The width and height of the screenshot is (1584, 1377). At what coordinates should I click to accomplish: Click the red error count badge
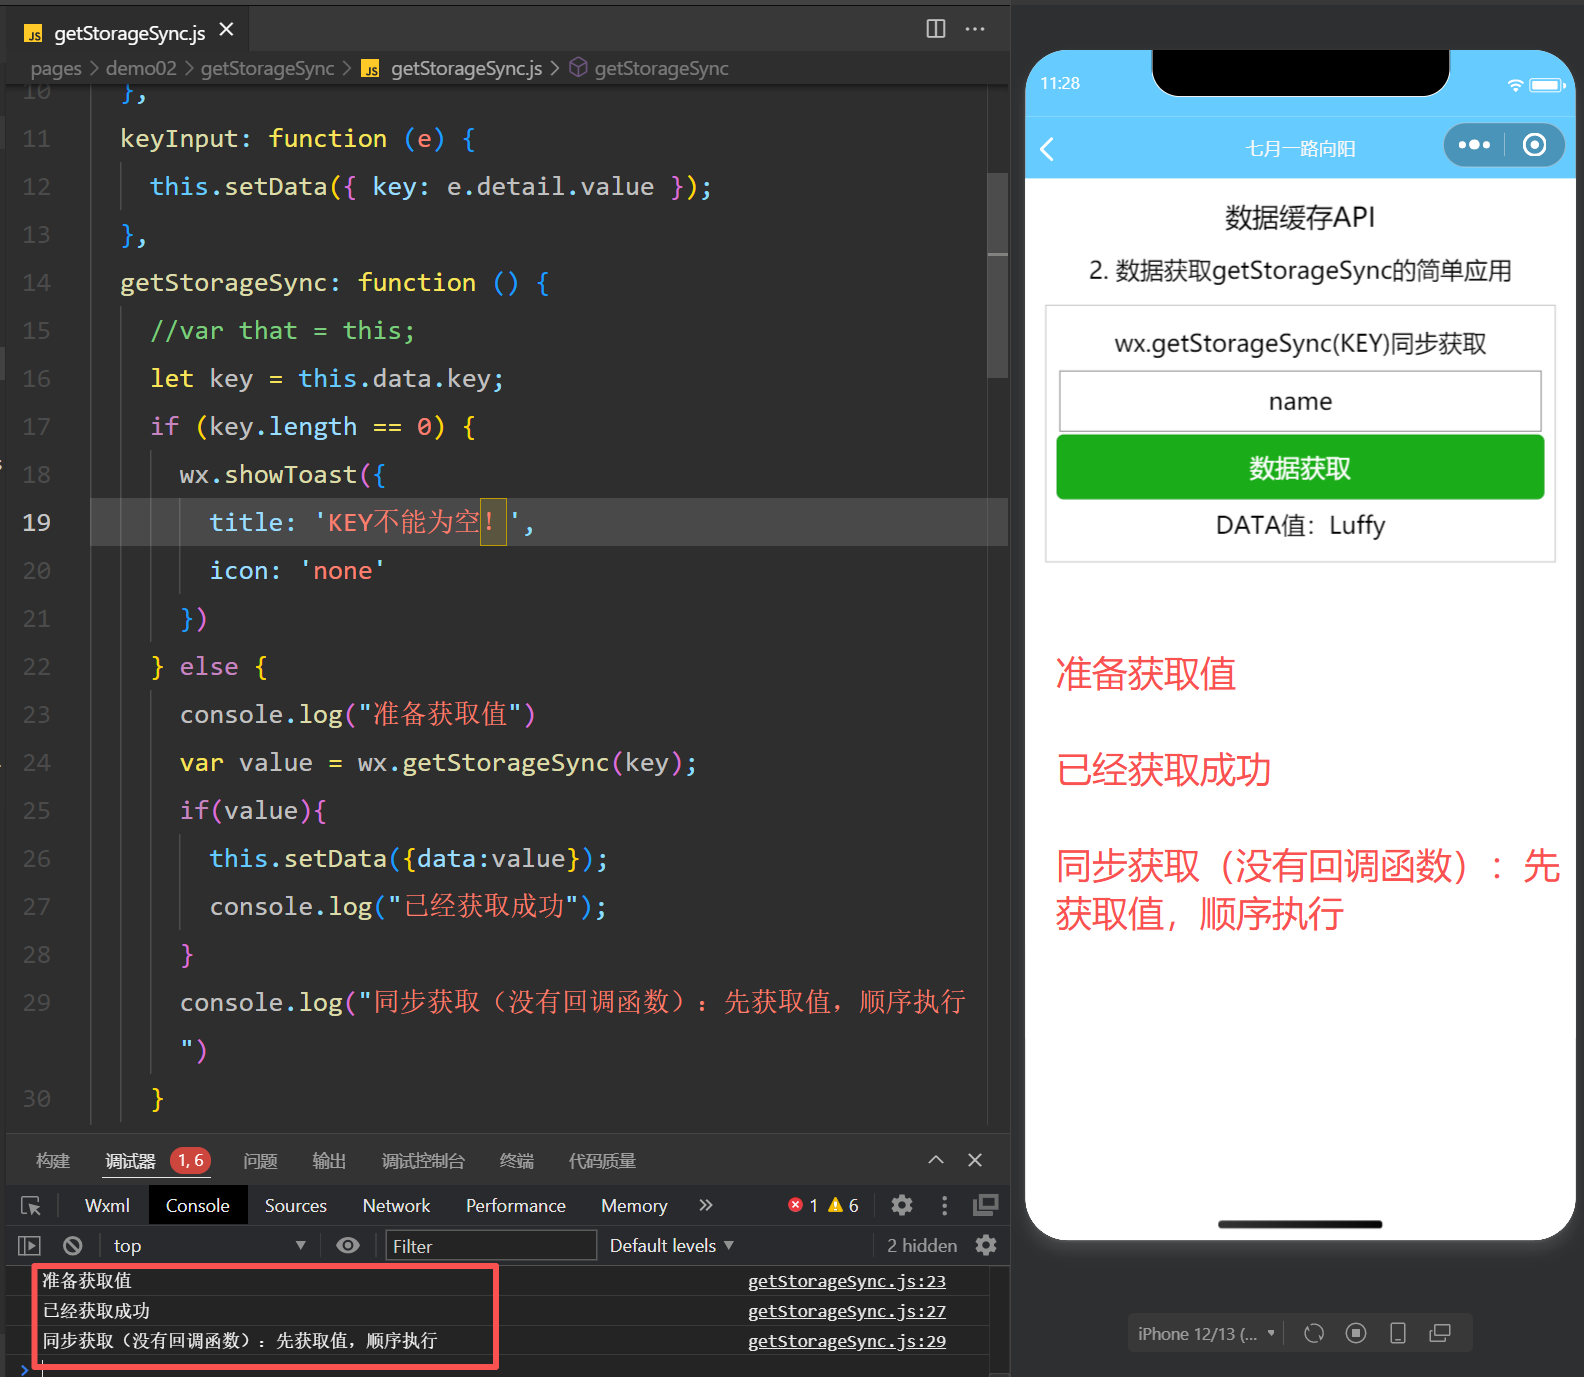coord(803,1205)
